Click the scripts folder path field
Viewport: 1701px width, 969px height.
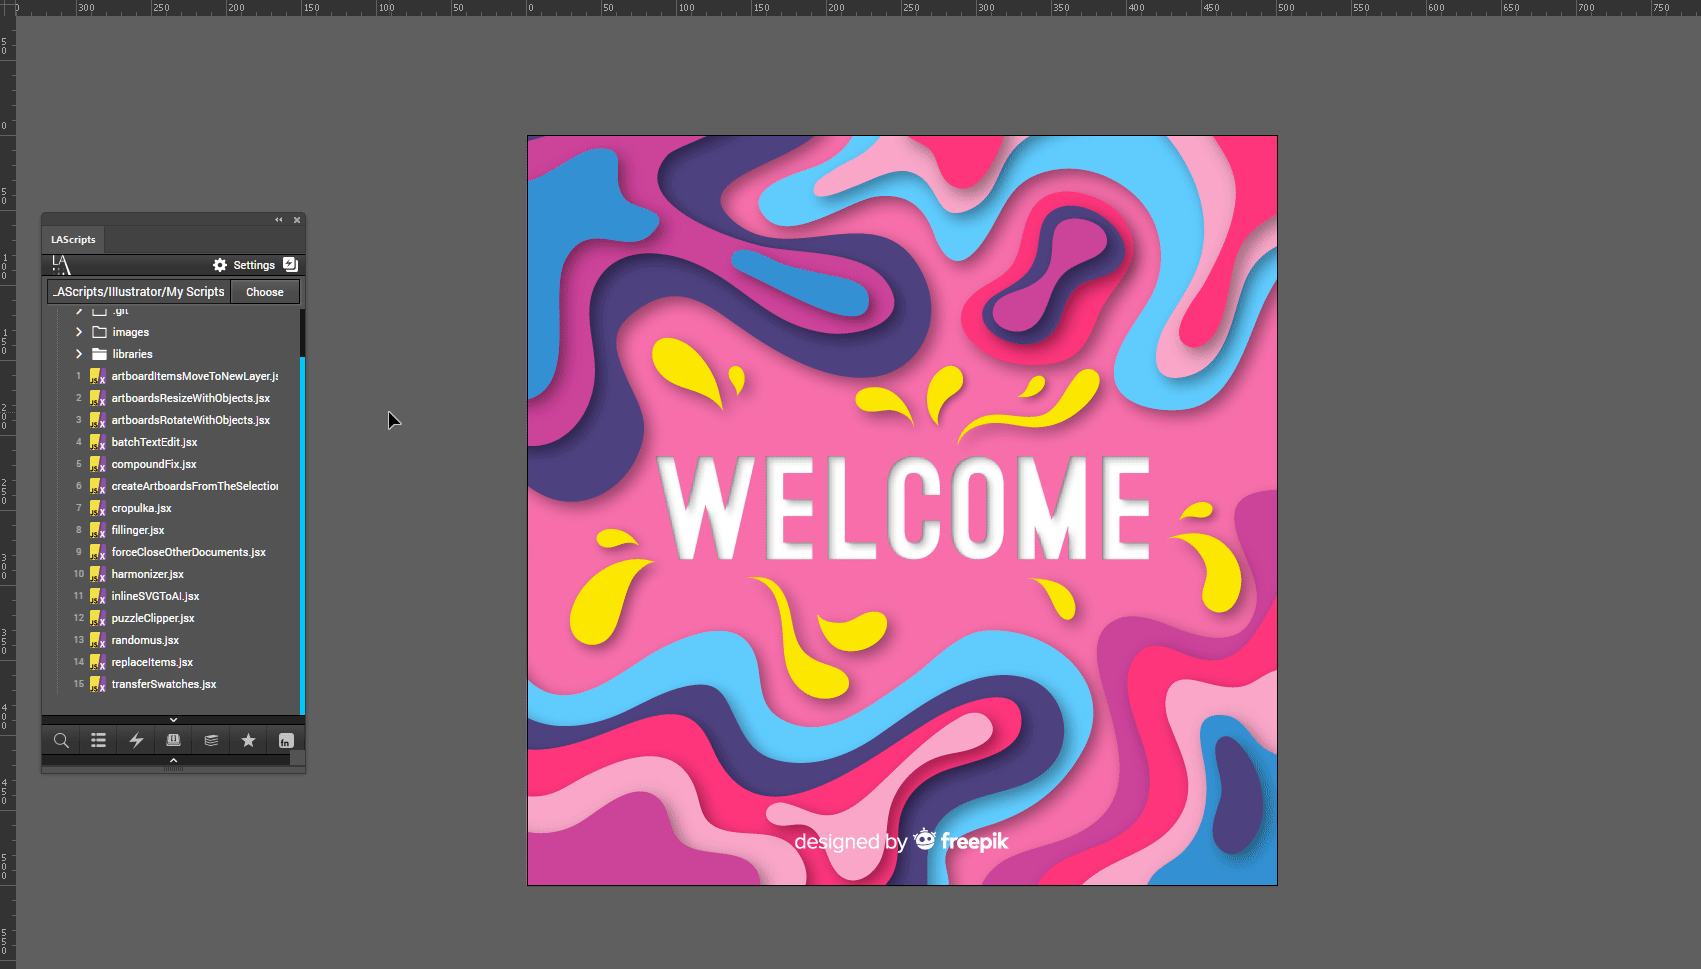tap(139, 292)
